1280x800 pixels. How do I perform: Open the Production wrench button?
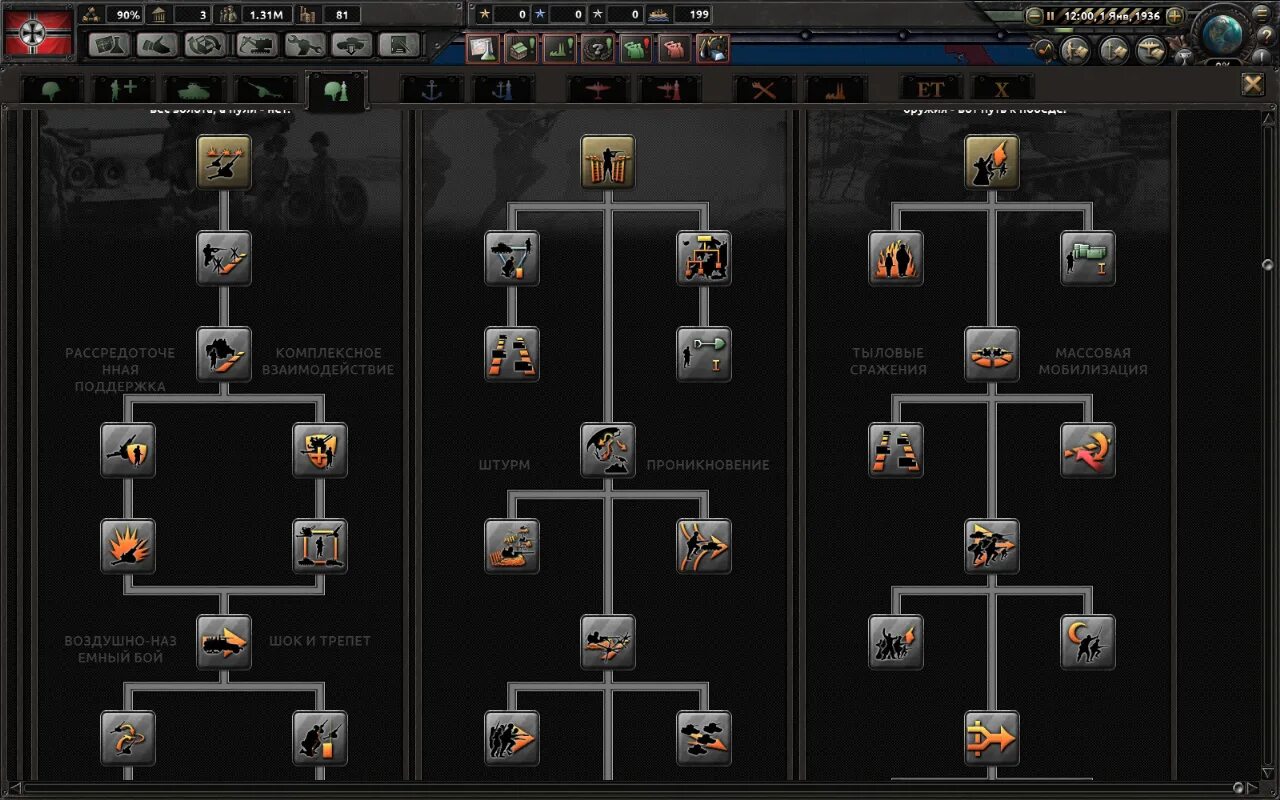pyautogui.click(x=304, y=45)
